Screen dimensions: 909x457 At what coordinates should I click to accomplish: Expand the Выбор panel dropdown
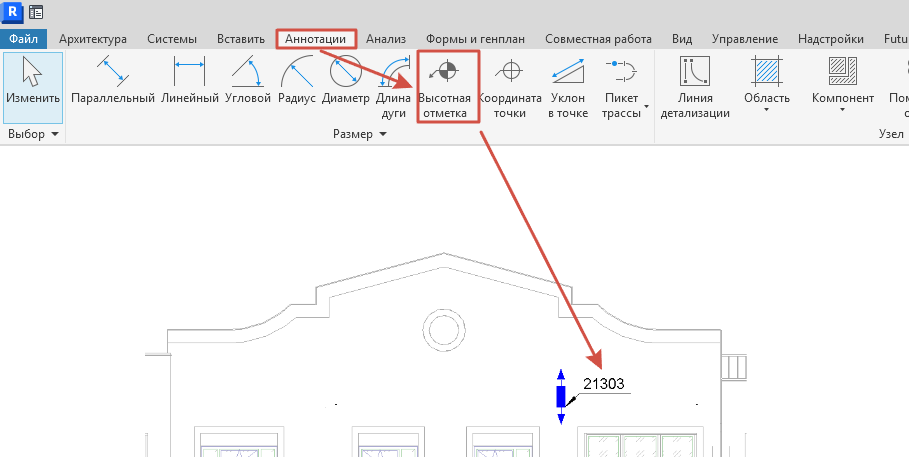tap(34, 134)
